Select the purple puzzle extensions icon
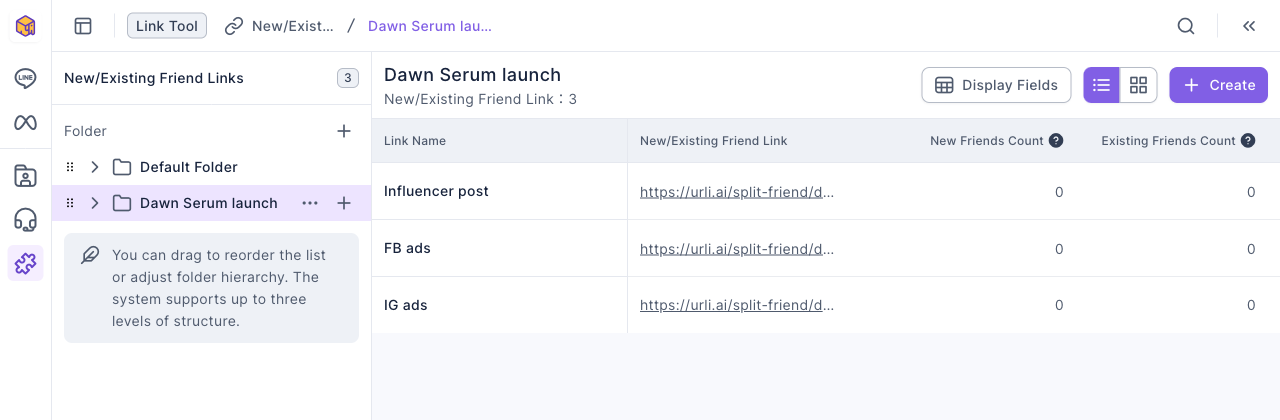 [25, 263]
